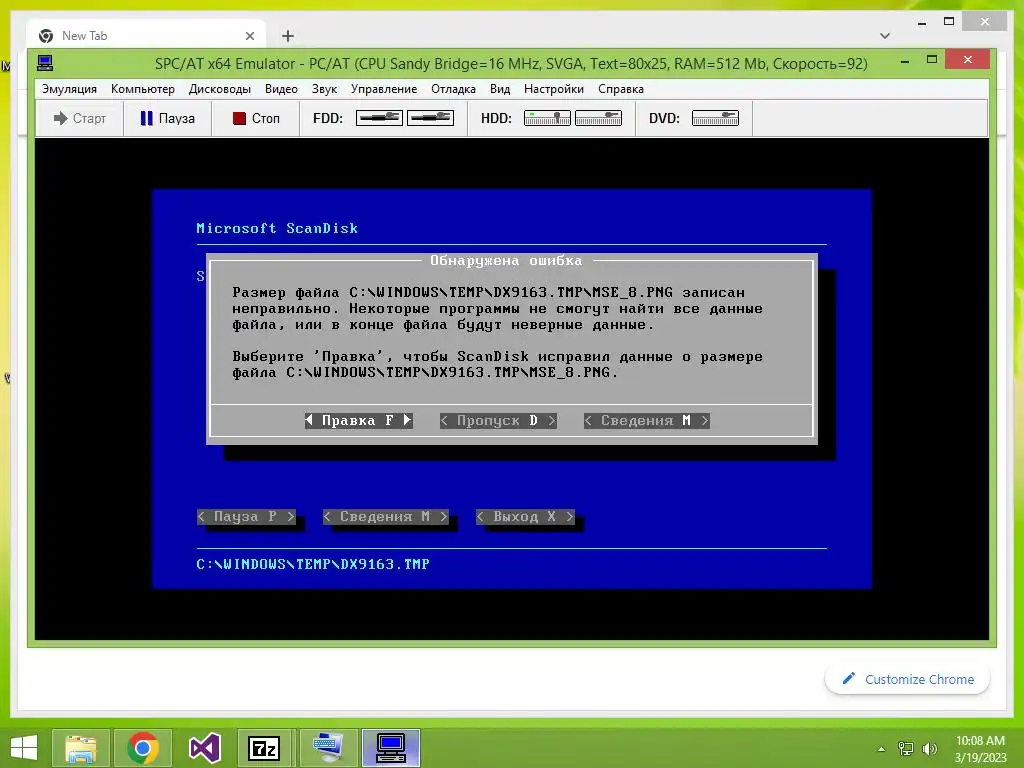
Task: Open the Дисководы menu
Action: (219, 89)
